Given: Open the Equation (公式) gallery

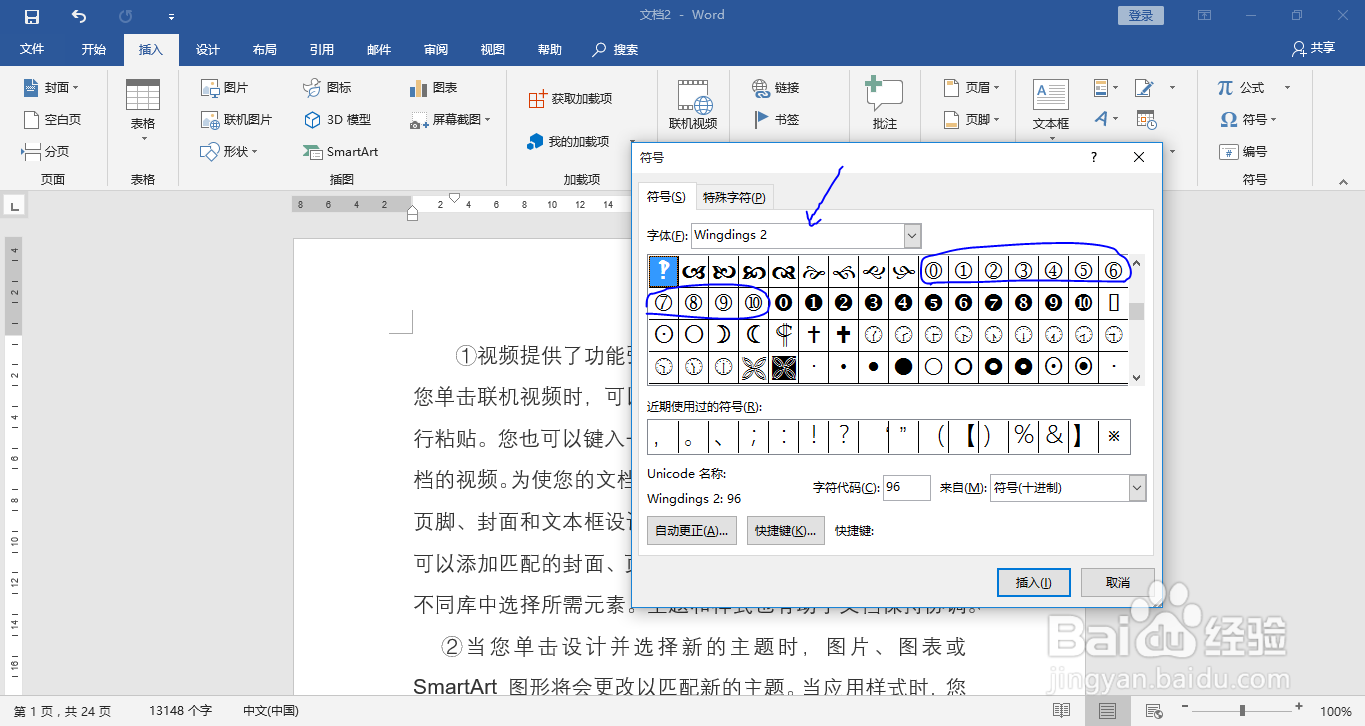Looking at the screenshot, I should click(x=1254, y=88).
